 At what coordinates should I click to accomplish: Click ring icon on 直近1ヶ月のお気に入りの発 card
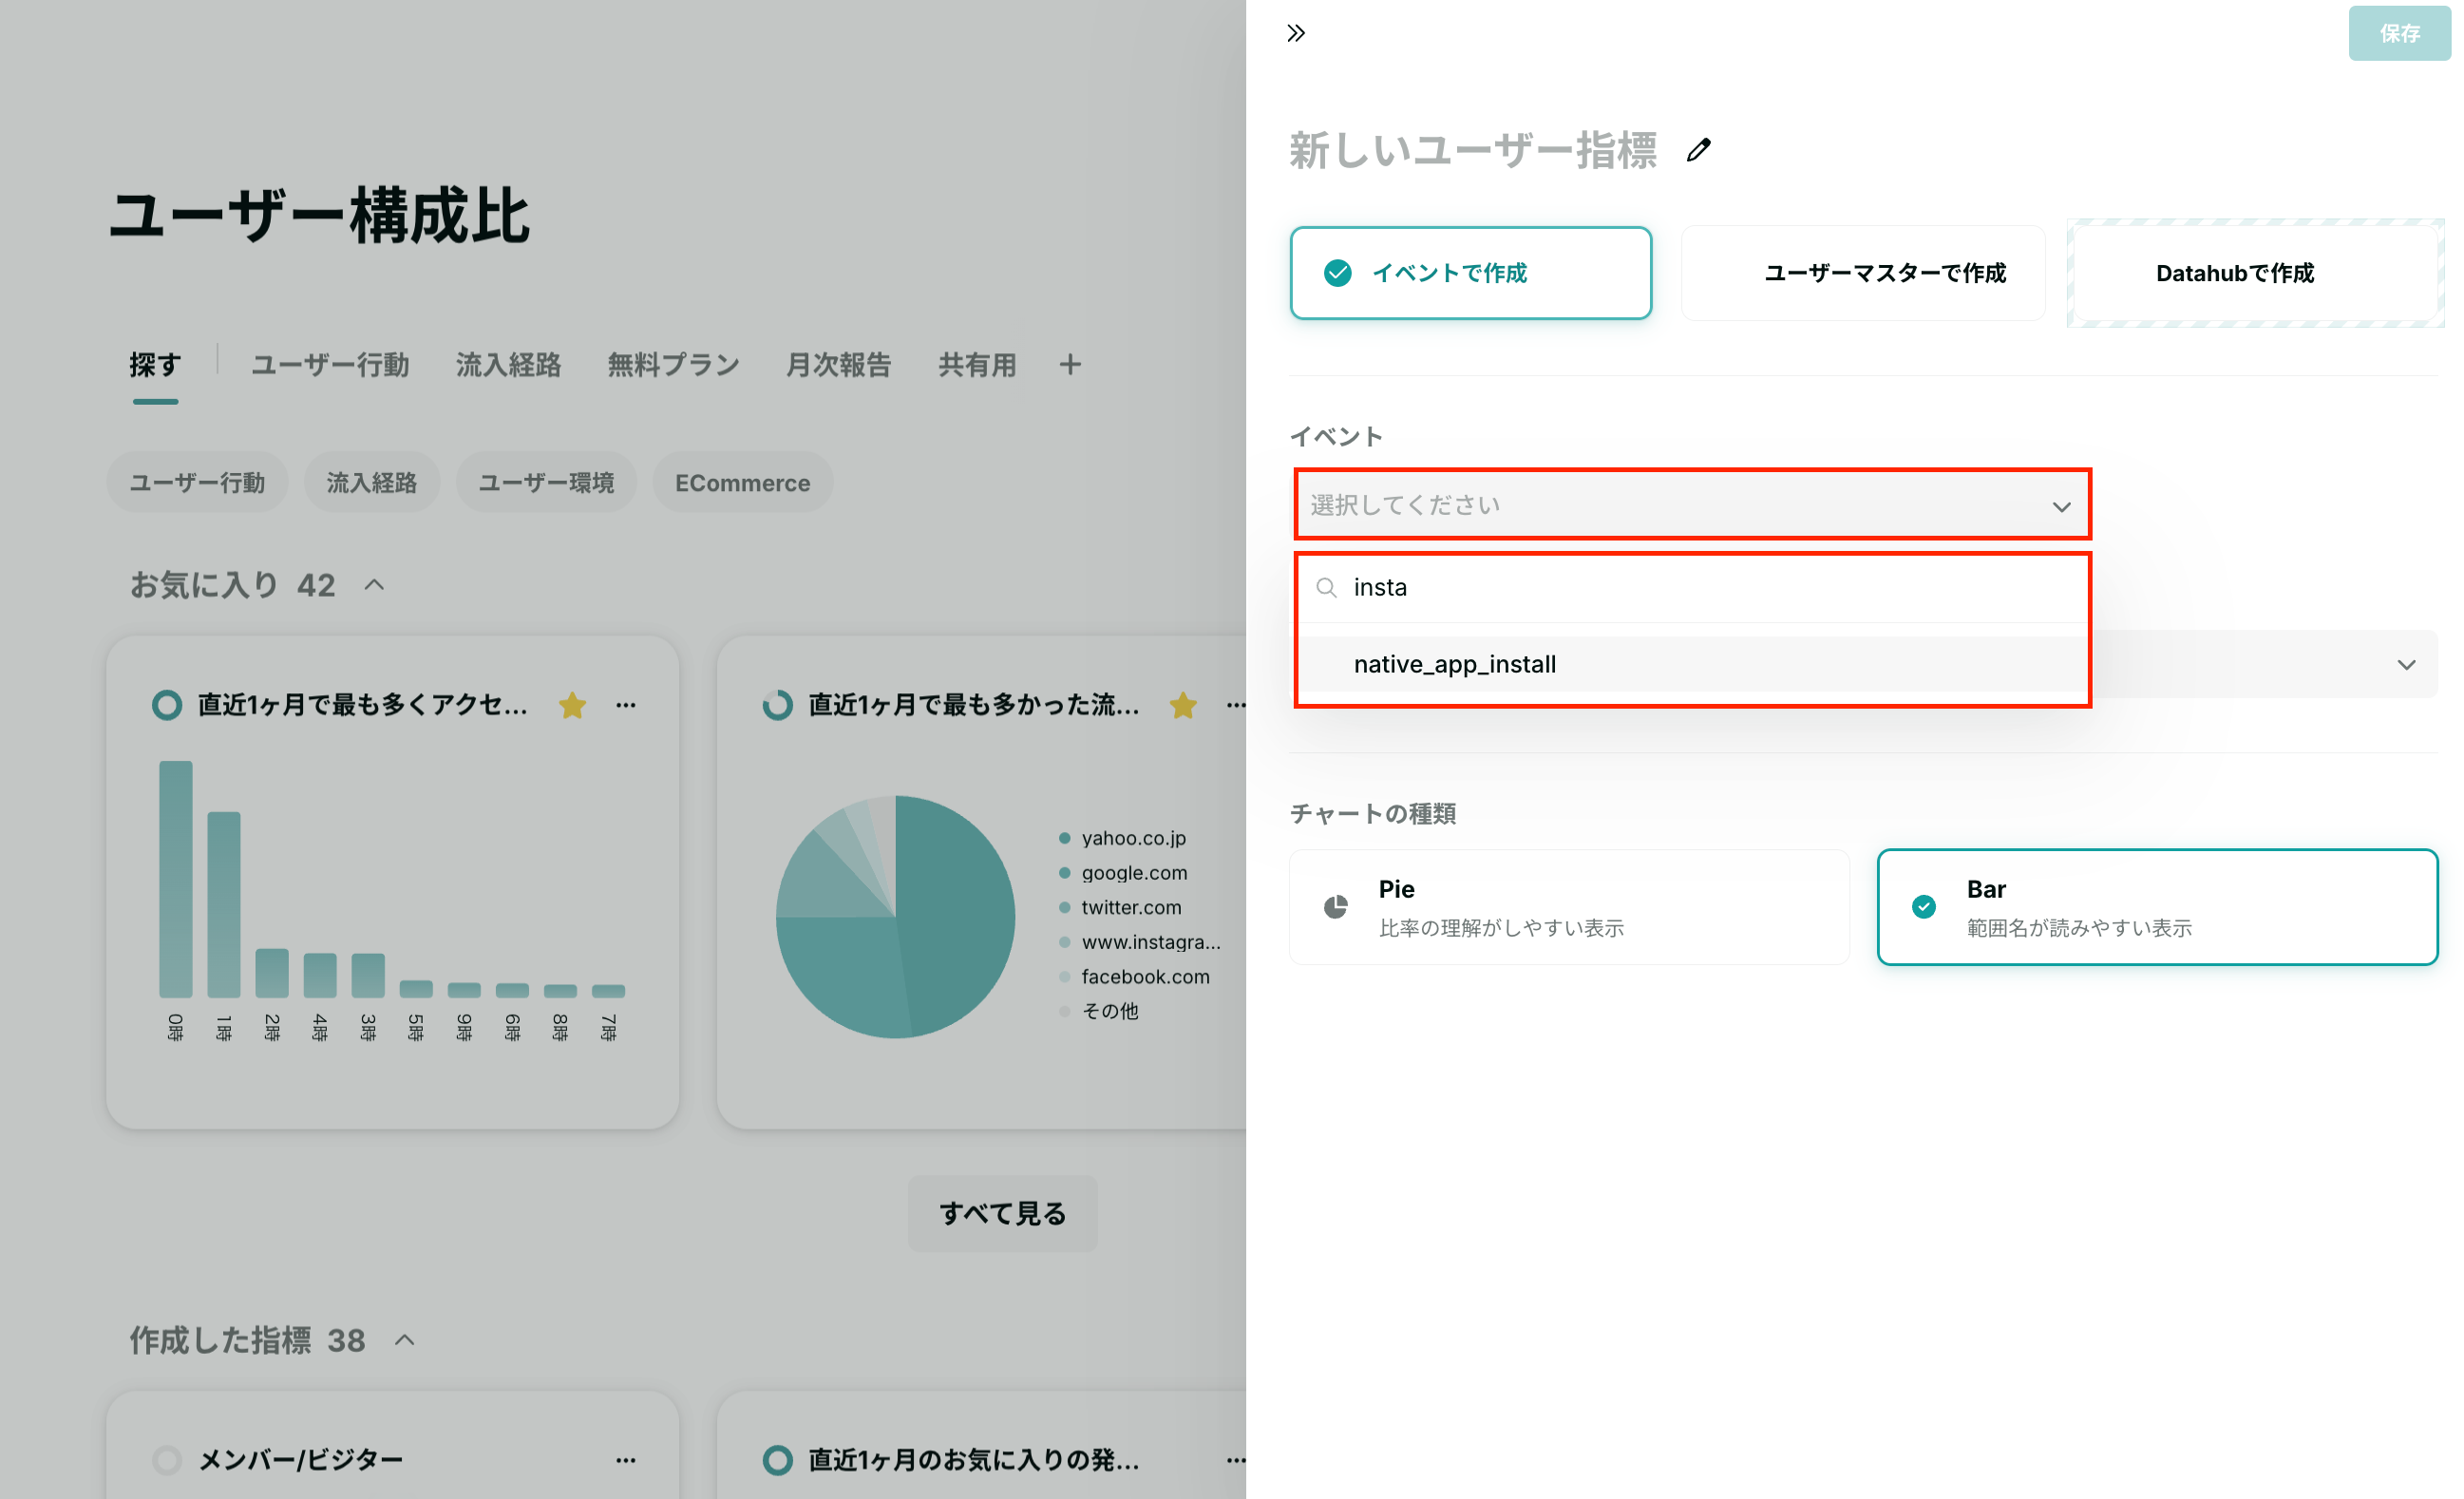point(777,1460)
